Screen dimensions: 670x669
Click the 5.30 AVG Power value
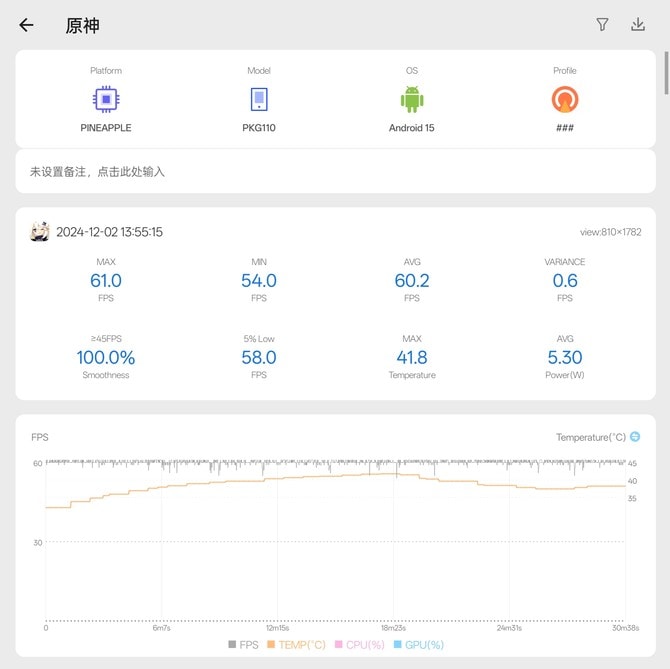(x=565, y=357)
